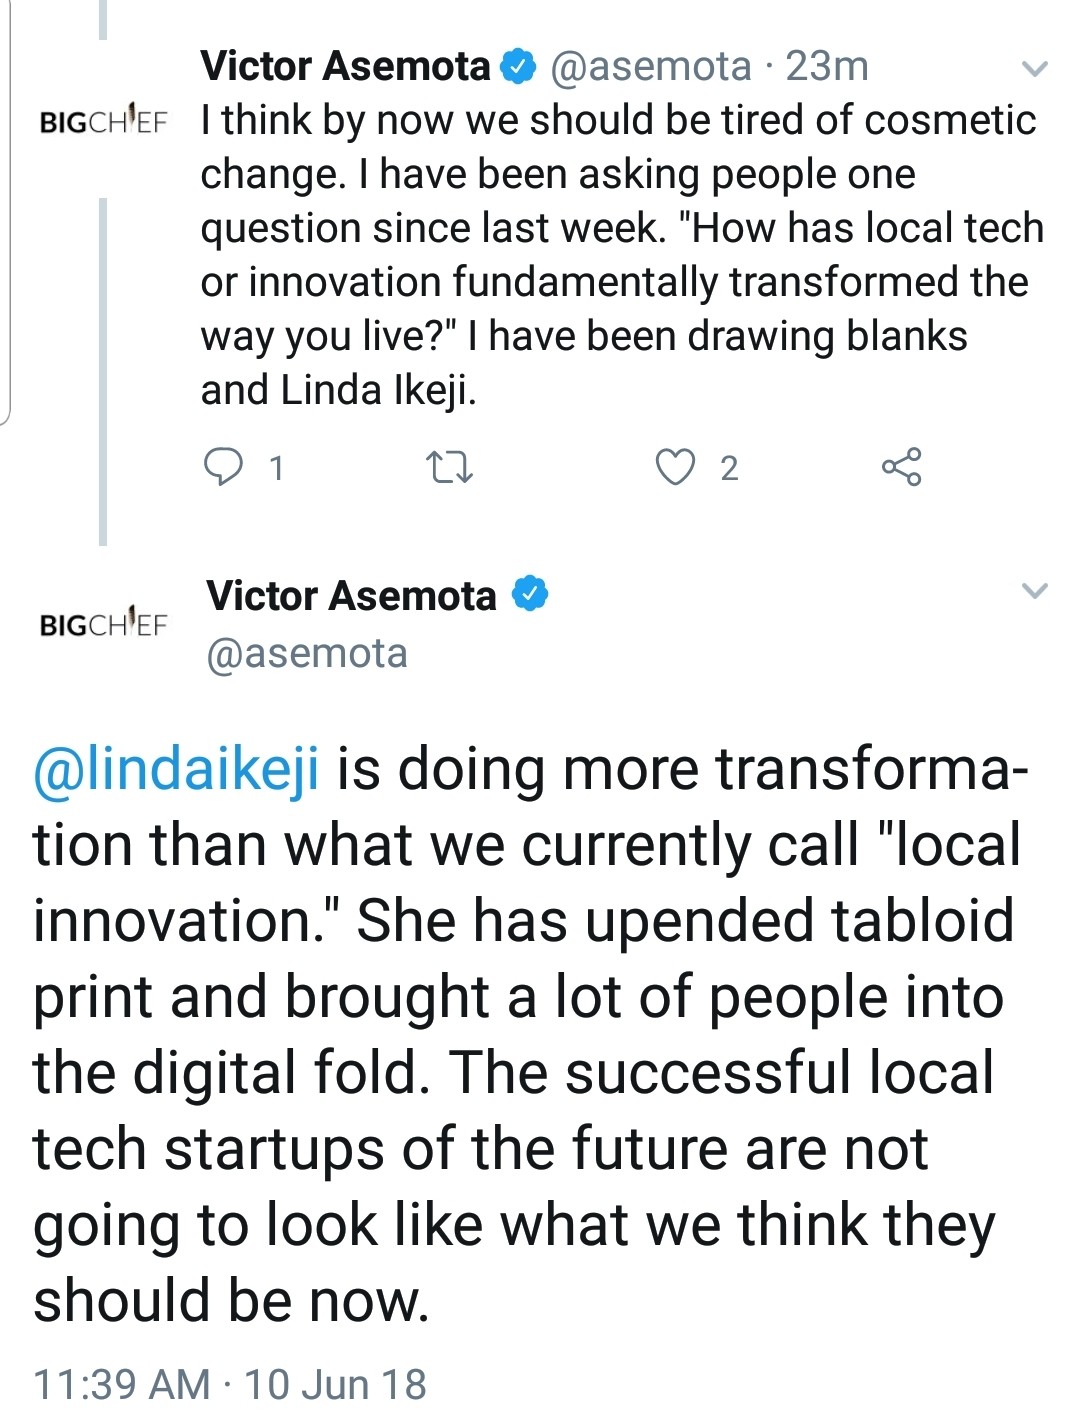This screenshot has width=1080, height=1425.
Task: Tap the share icon on the first tweet
Action: click(x=901, y=467)
